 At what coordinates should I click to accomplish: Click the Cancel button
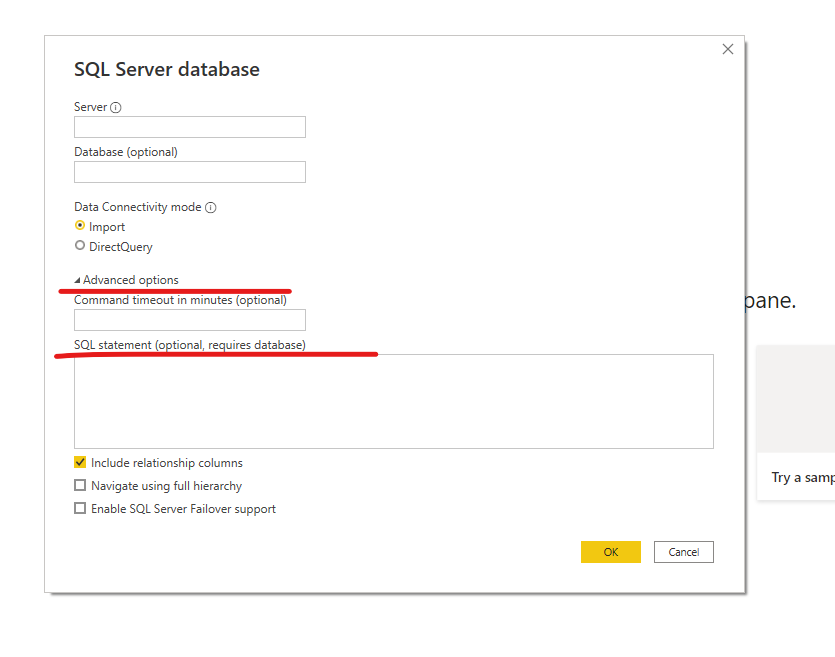[x=684, y=552]
